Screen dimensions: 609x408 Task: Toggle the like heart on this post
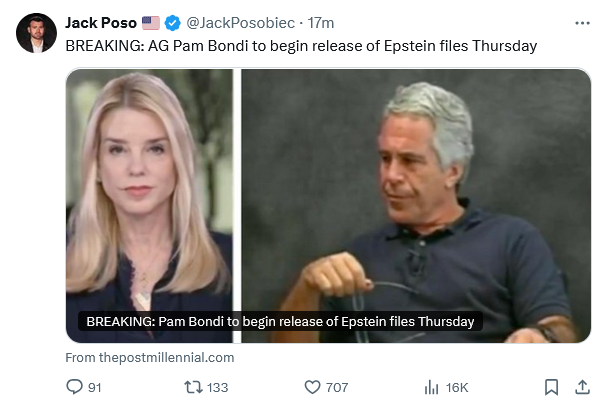311,387
